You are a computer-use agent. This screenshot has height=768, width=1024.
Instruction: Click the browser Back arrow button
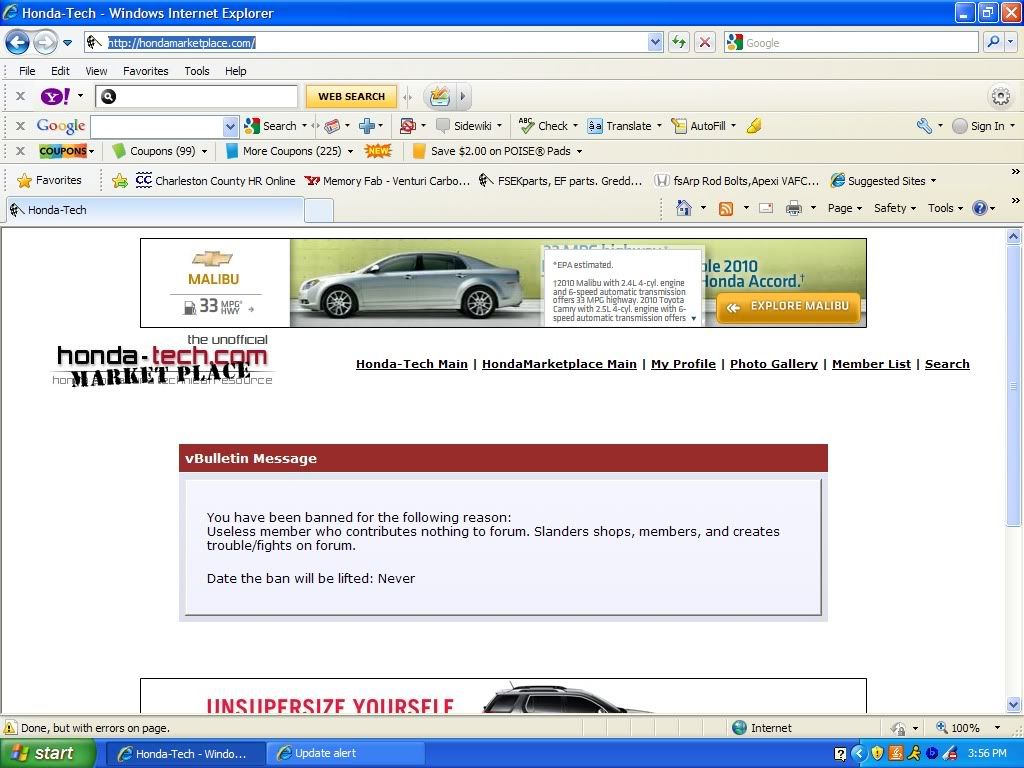click(x=17, y=42)
